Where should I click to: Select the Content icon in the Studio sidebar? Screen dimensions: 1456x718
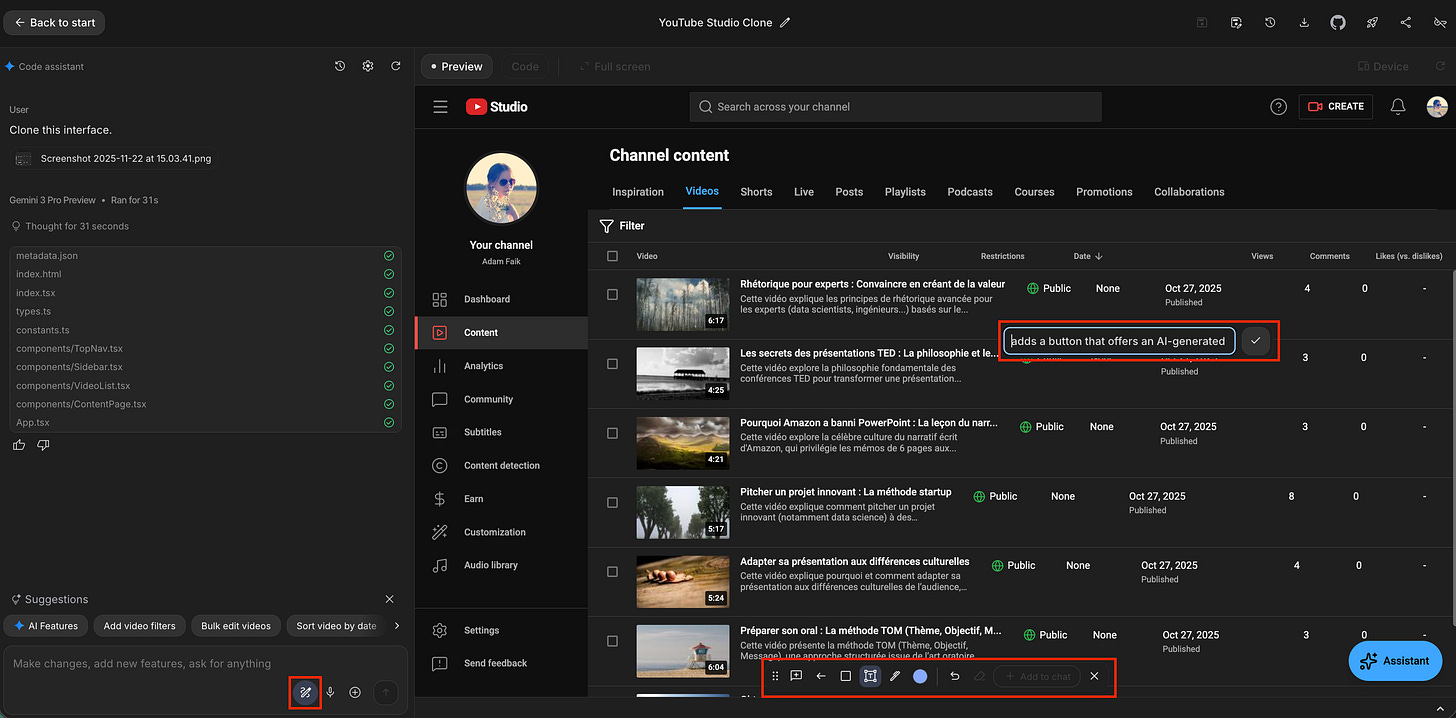[x=439, y=332]
